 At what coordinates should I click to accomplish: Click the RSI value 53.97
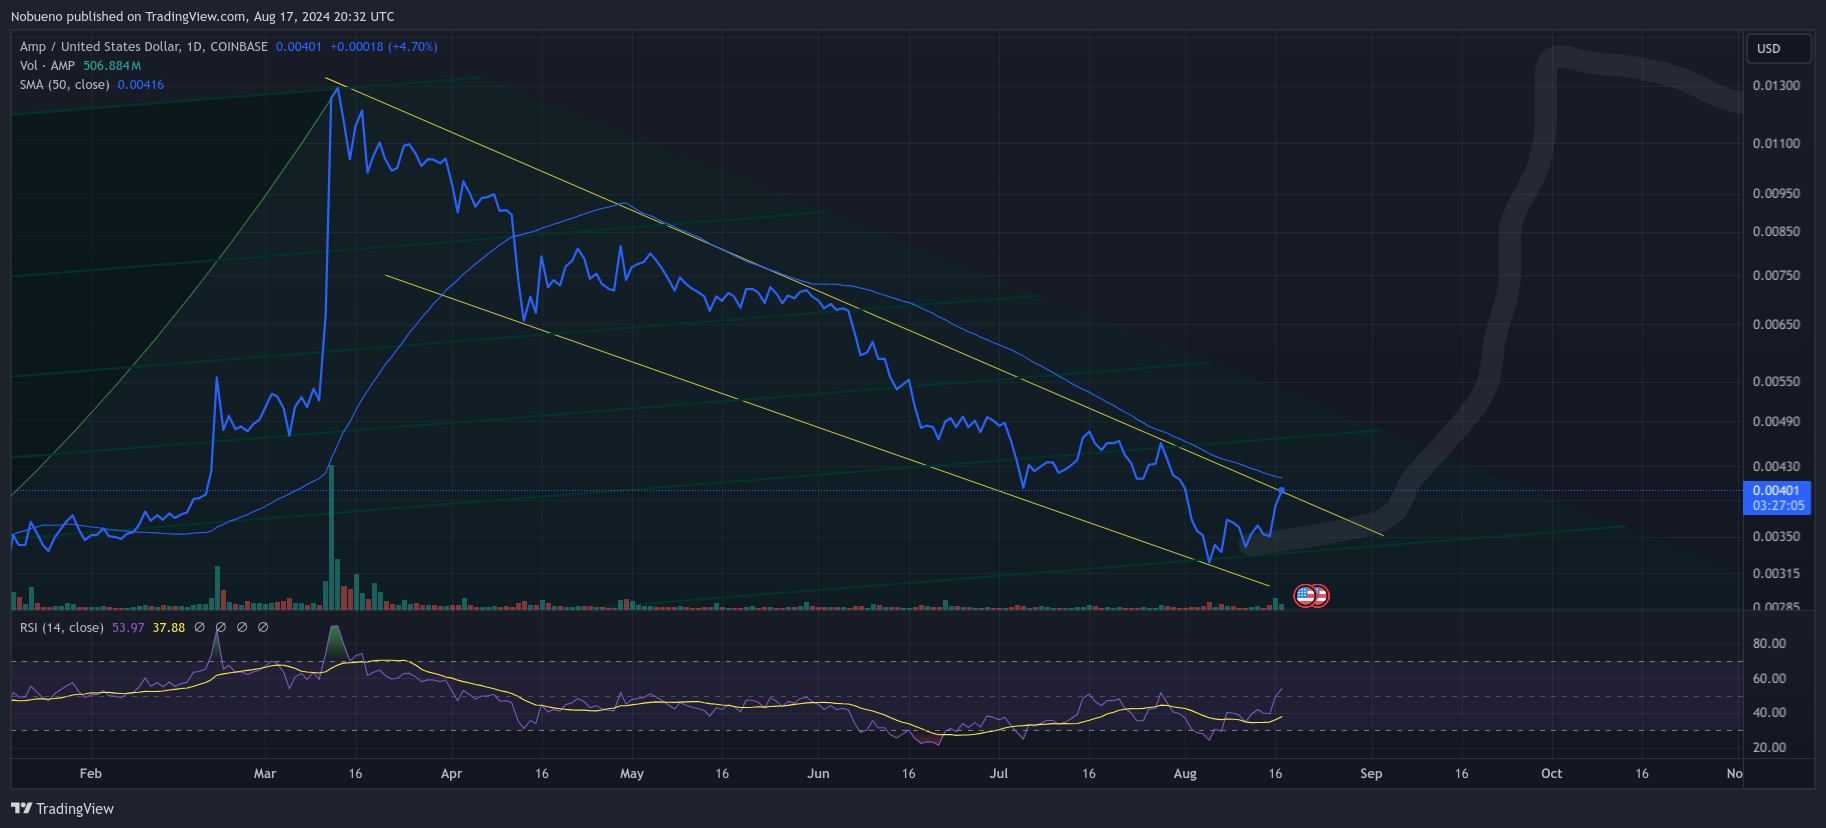(x=128, y=627)
